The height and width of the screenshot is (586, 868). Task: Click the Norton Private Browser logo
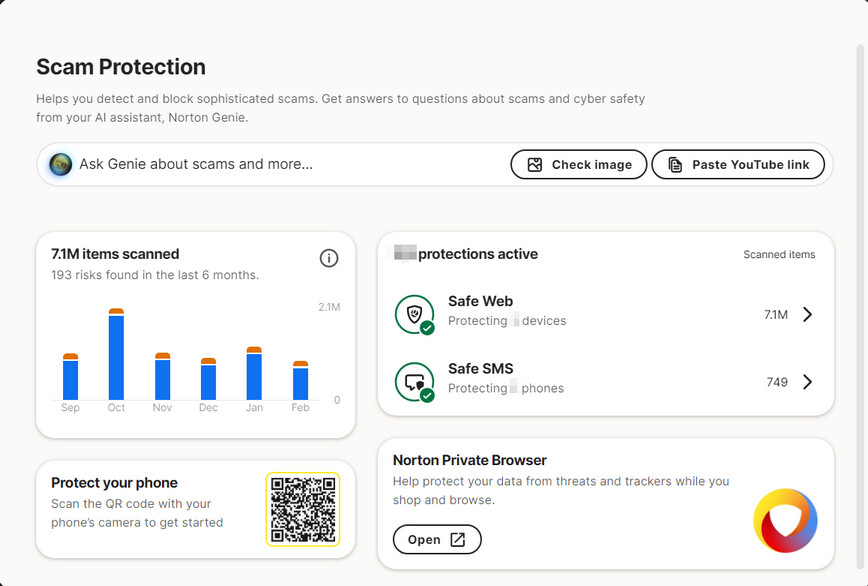coord(785,520)
